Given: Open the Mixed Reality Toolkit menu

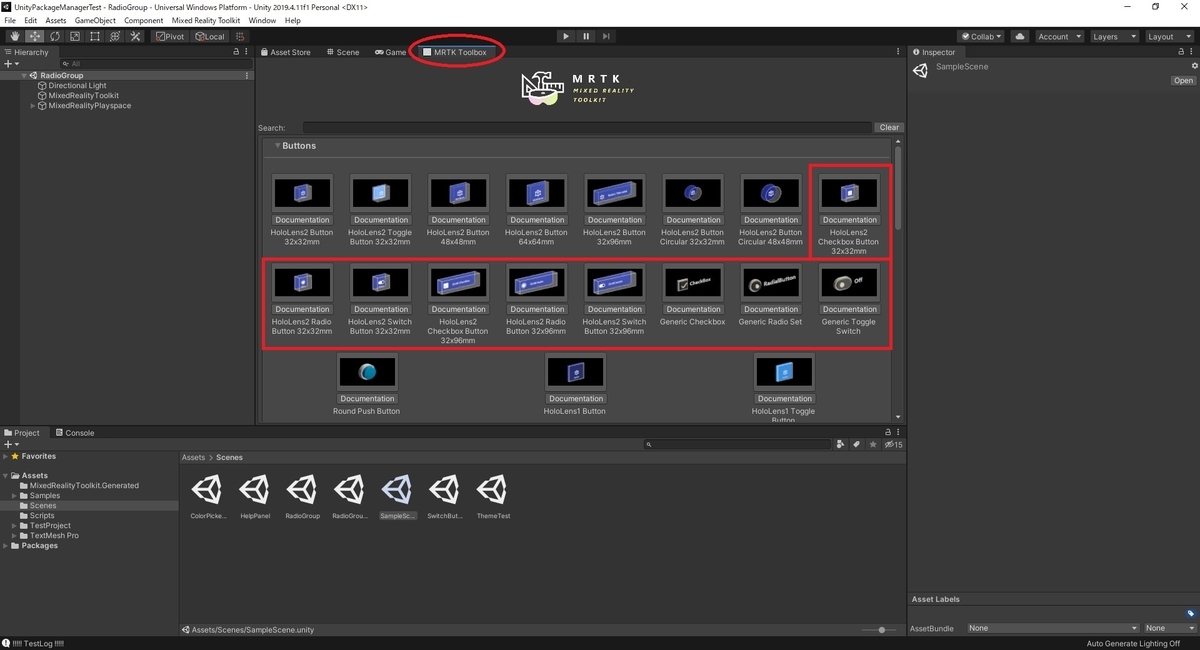Looking at the screenshot, I should (x=206, y=20).
